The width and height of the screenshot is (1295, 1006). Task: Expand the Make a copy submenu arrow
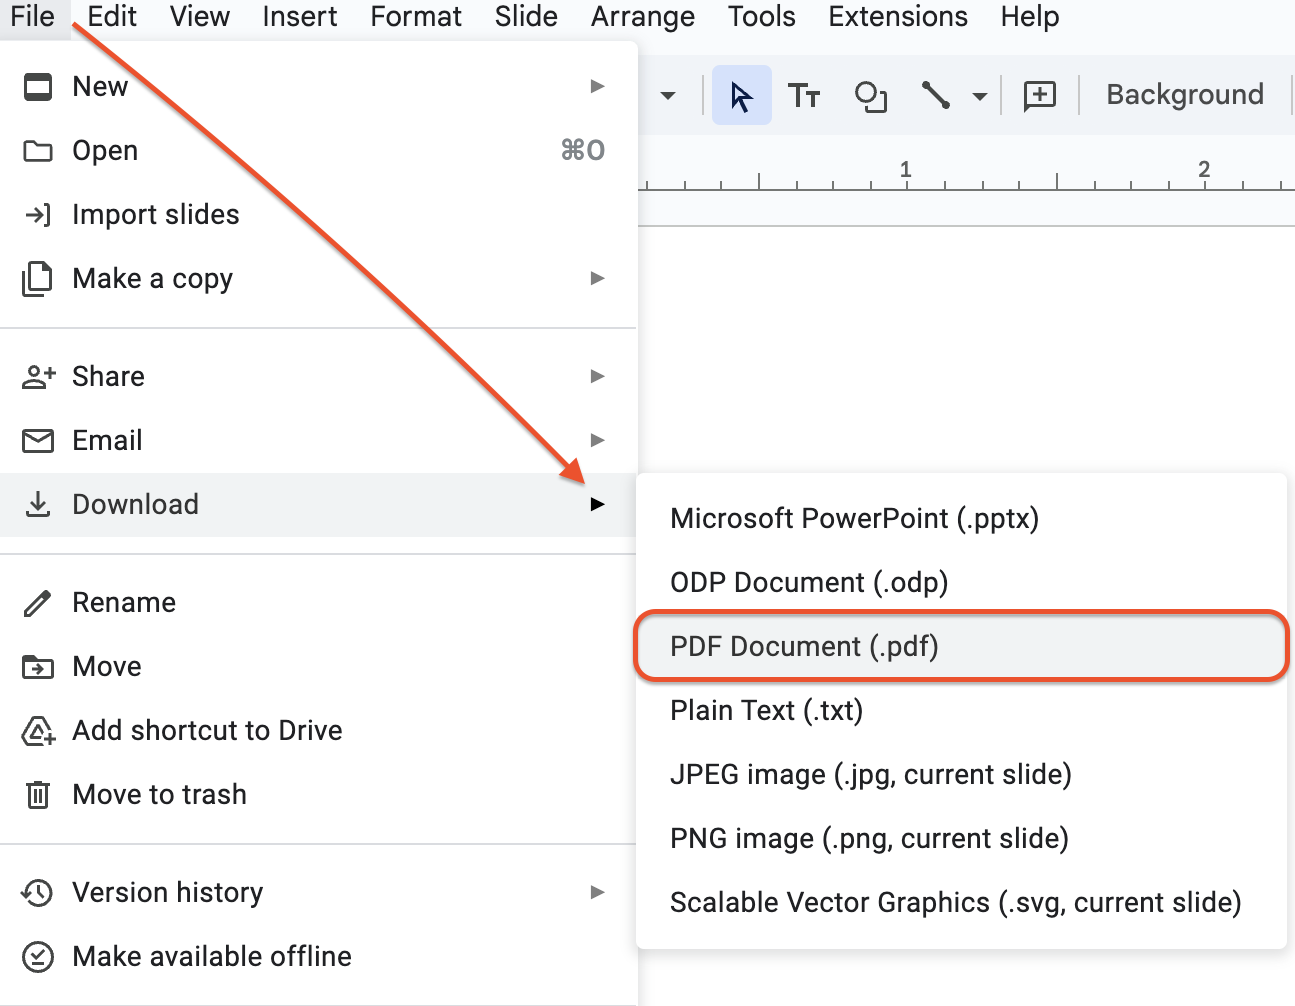click(x=597, y=278)
